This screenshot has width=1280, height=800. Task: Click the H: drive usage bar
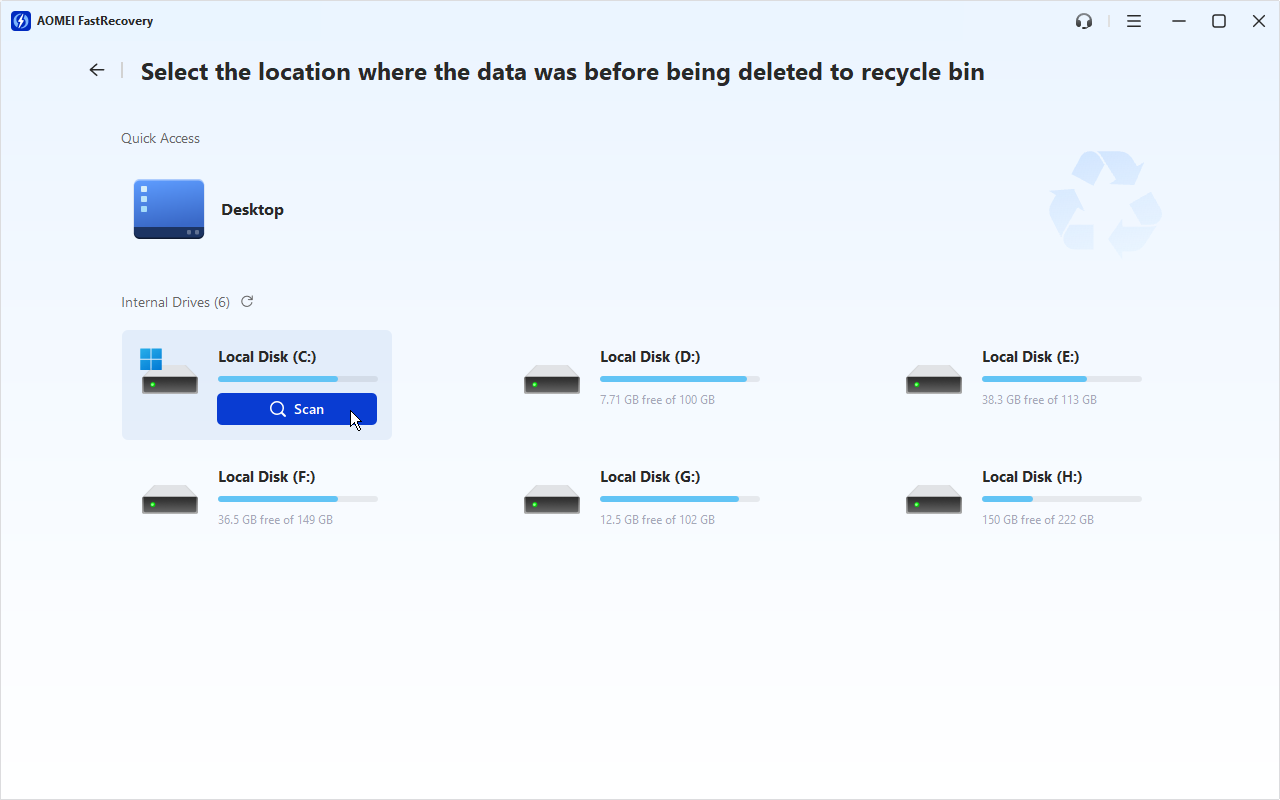1062,498
